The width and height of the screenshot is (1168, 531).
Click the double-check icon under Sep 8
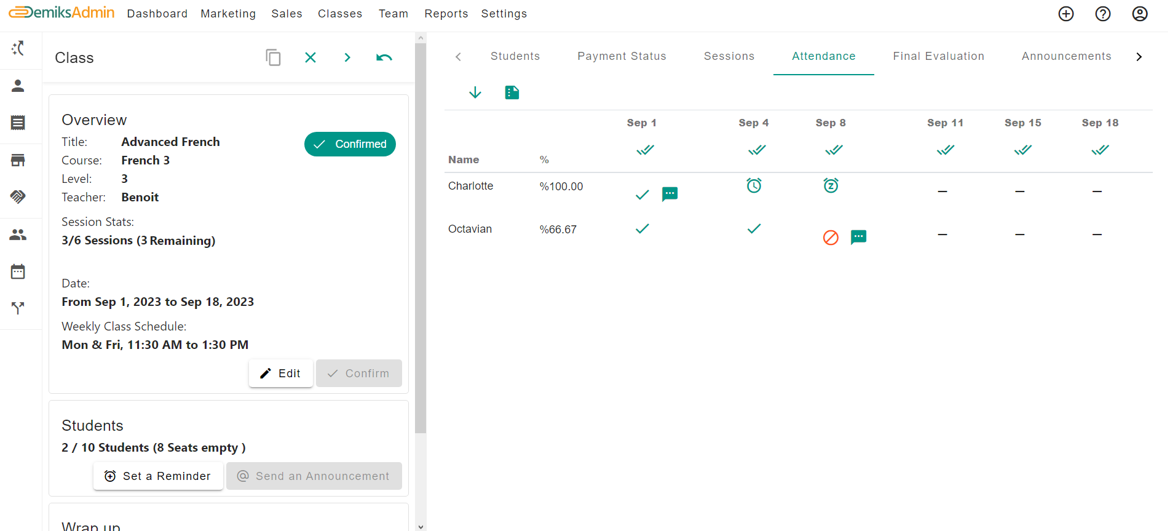[834, 150]
